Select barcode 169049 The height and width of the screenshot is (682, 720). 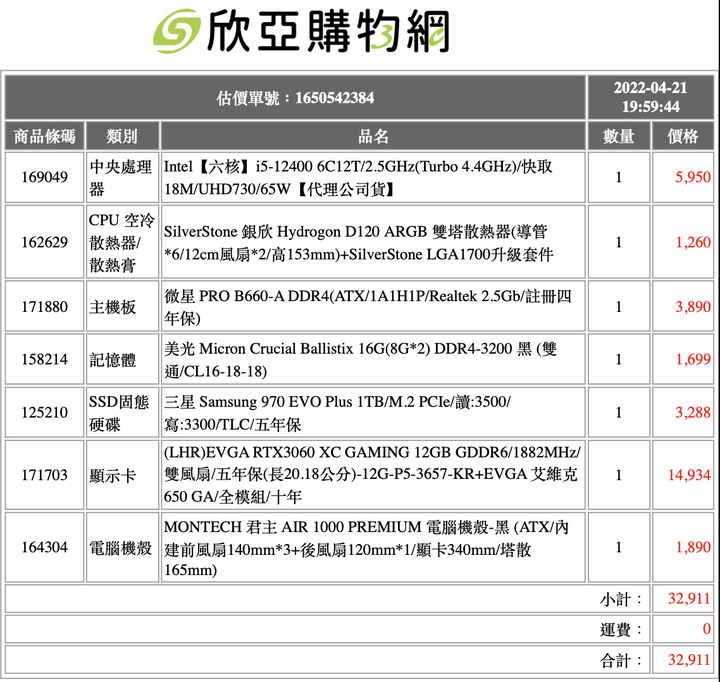[x=45, y=177]
